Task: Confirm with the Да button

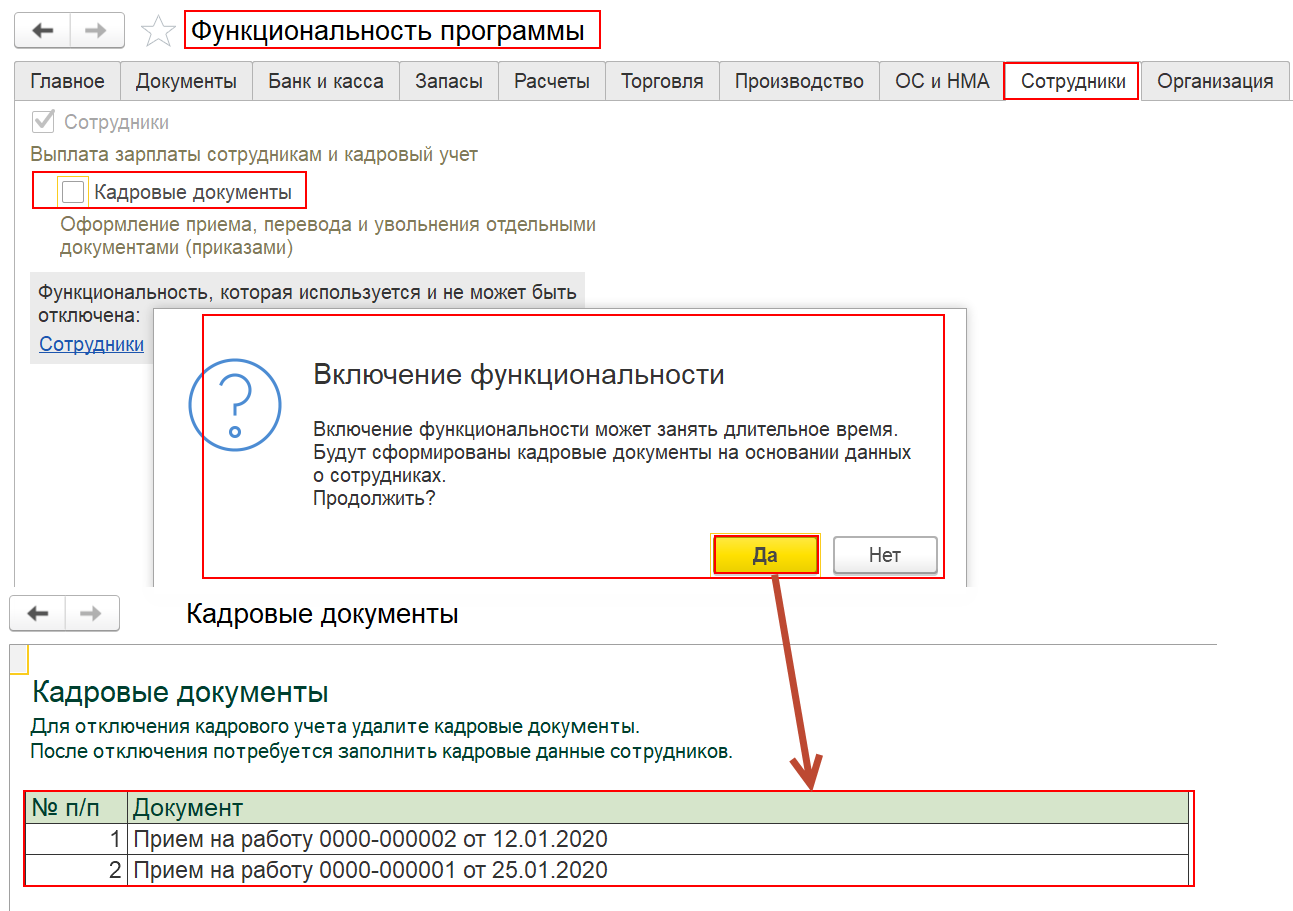Action: tap(765, 555)
